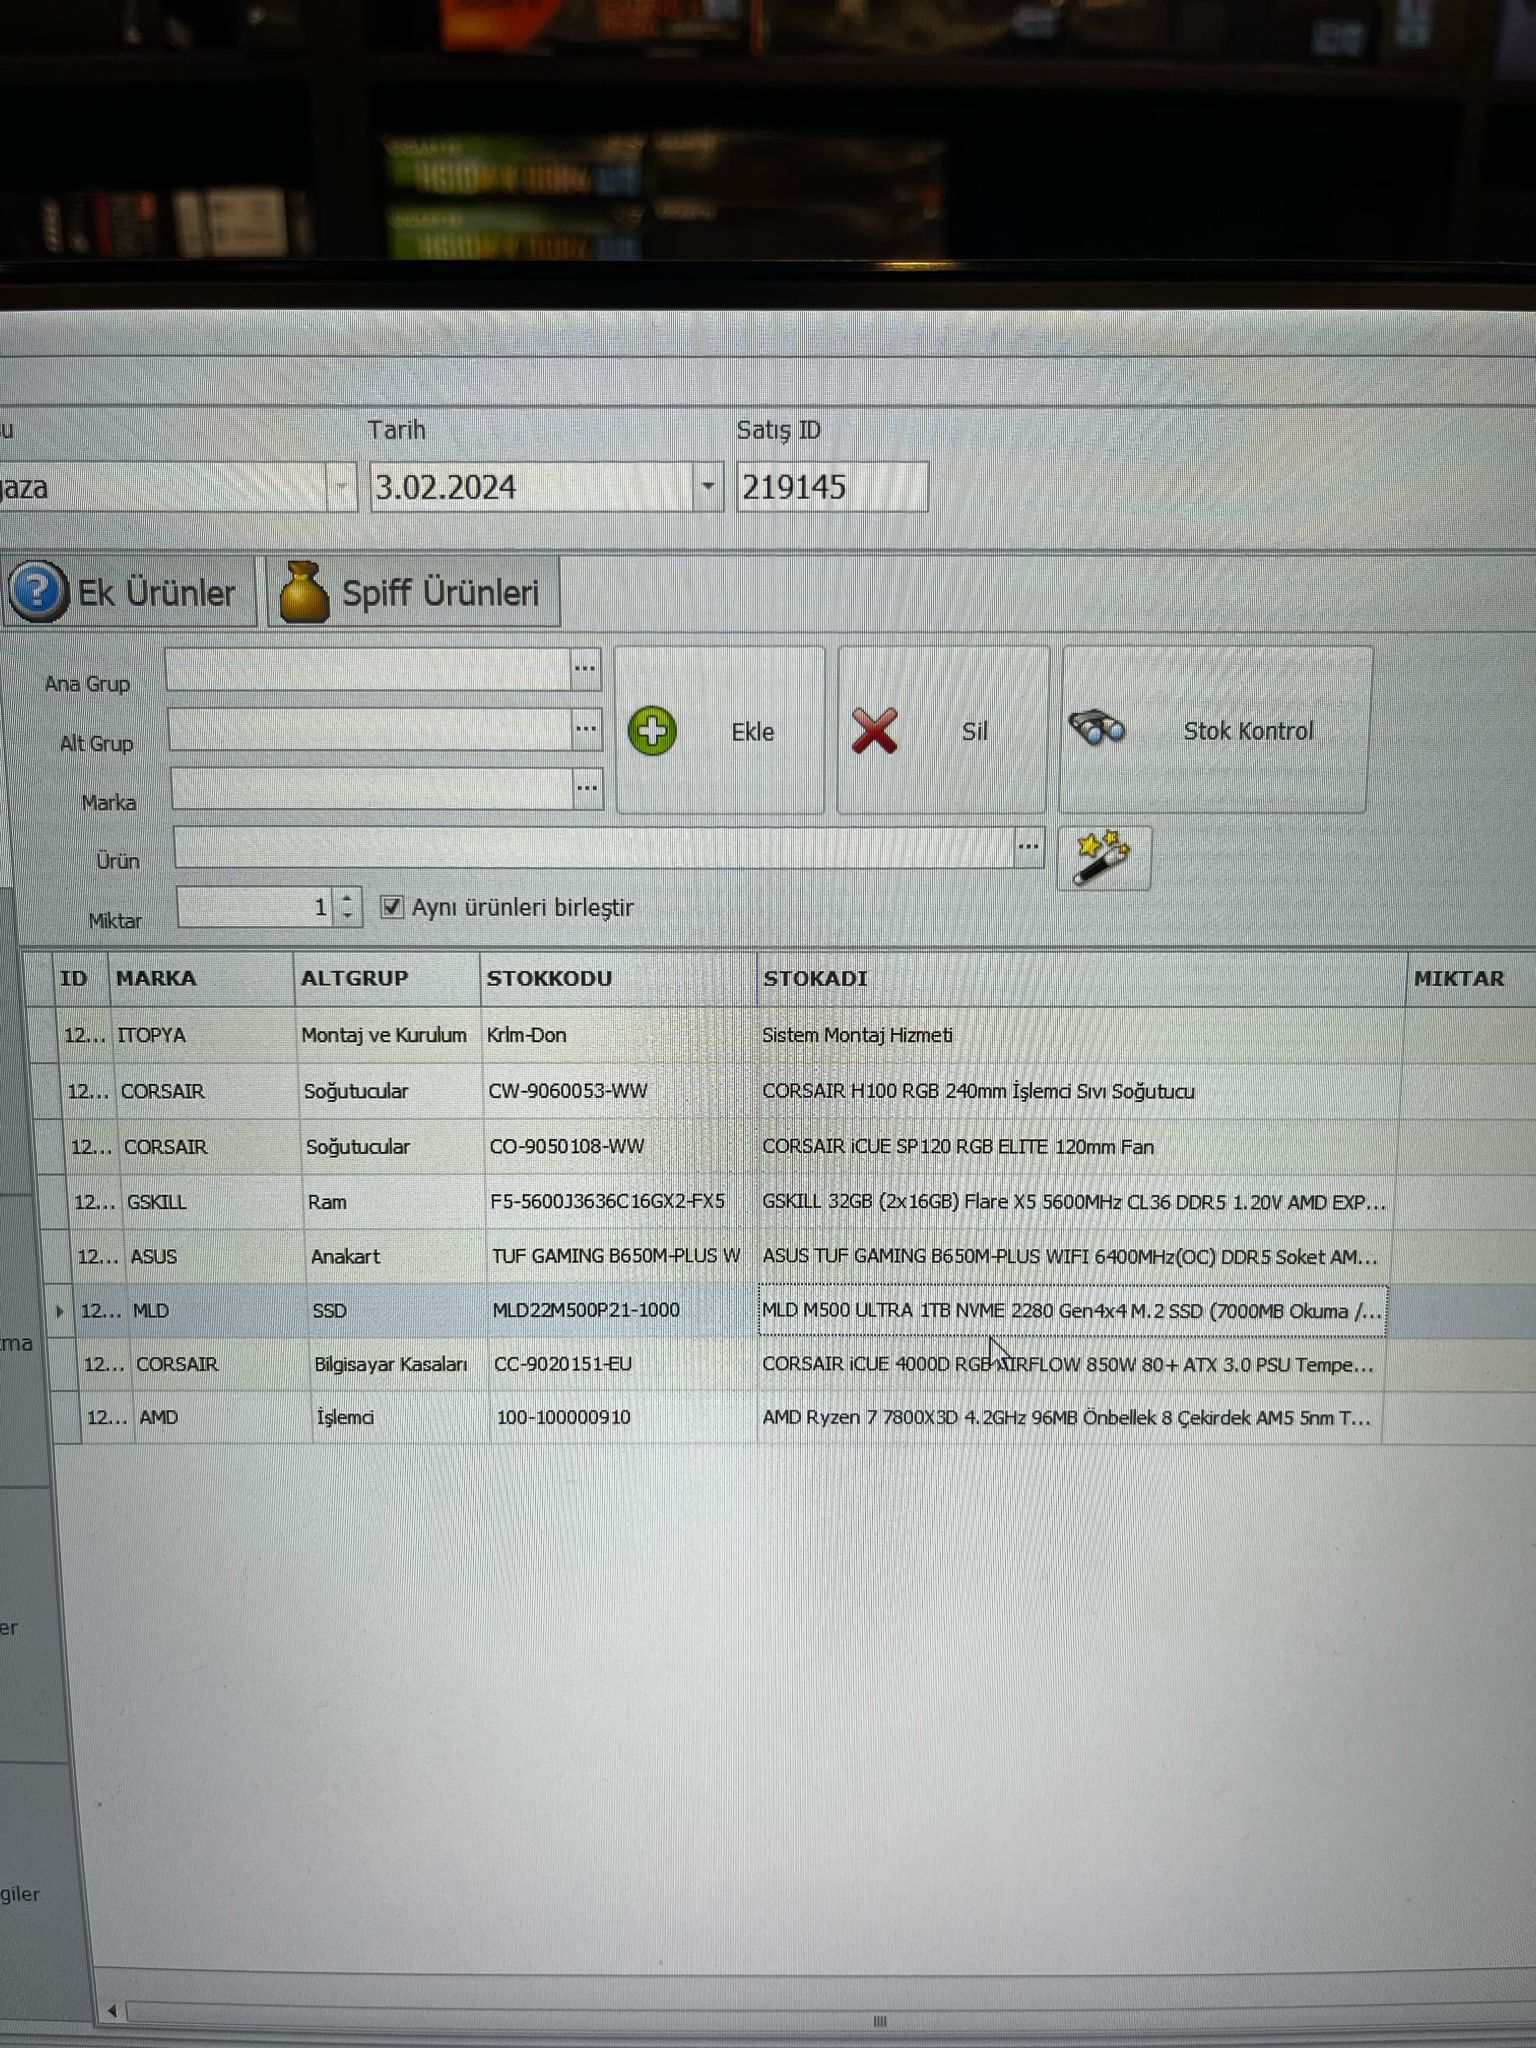Click the magic wand icon button
Viewport: 1536px width, 2048px height.
1104,858
